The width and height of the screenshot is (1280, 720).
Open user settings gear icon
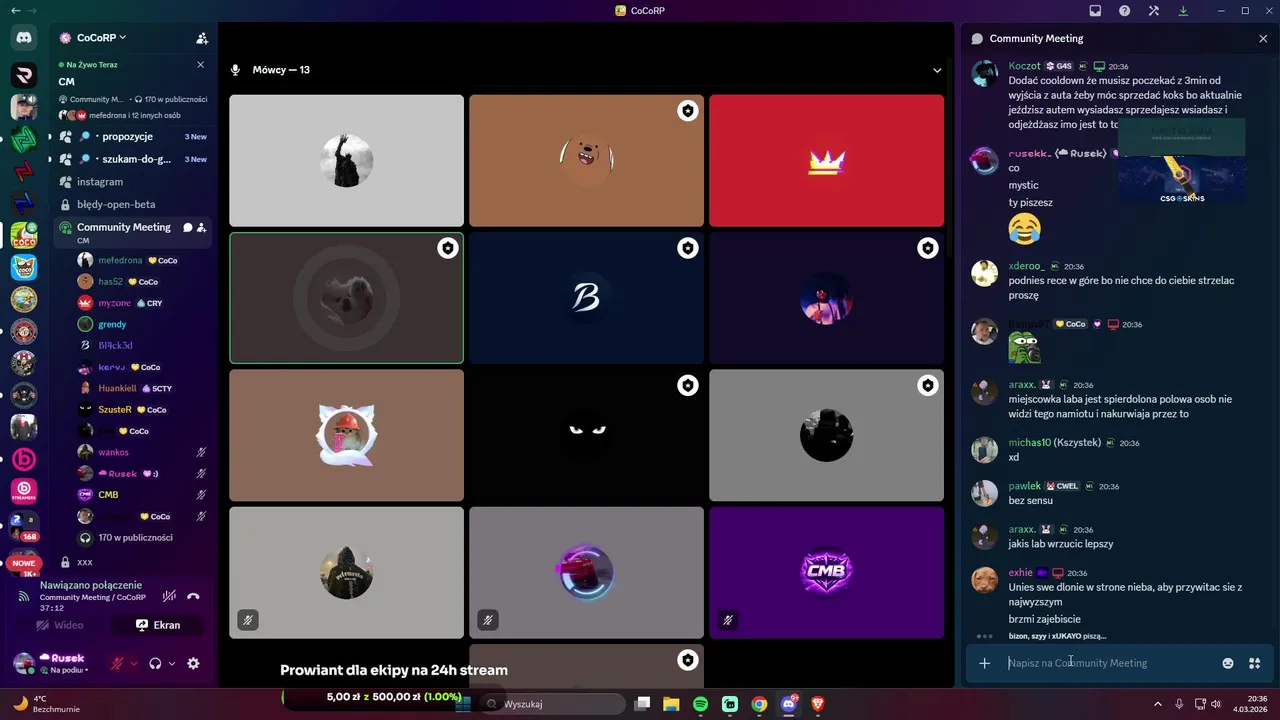193,663
